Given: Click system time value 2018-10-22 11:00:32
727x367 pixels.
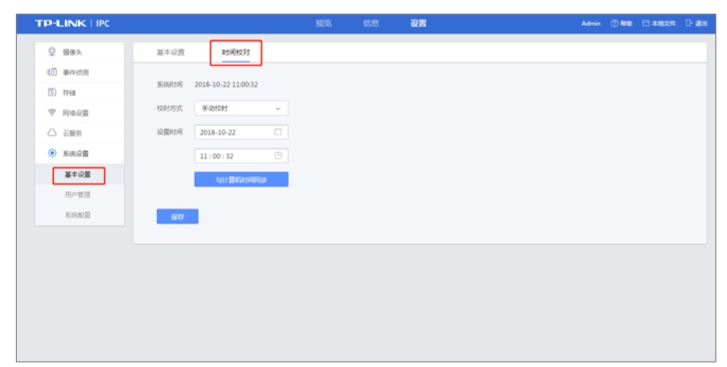Looking at the screenshot, I should (x=226, y=84).
